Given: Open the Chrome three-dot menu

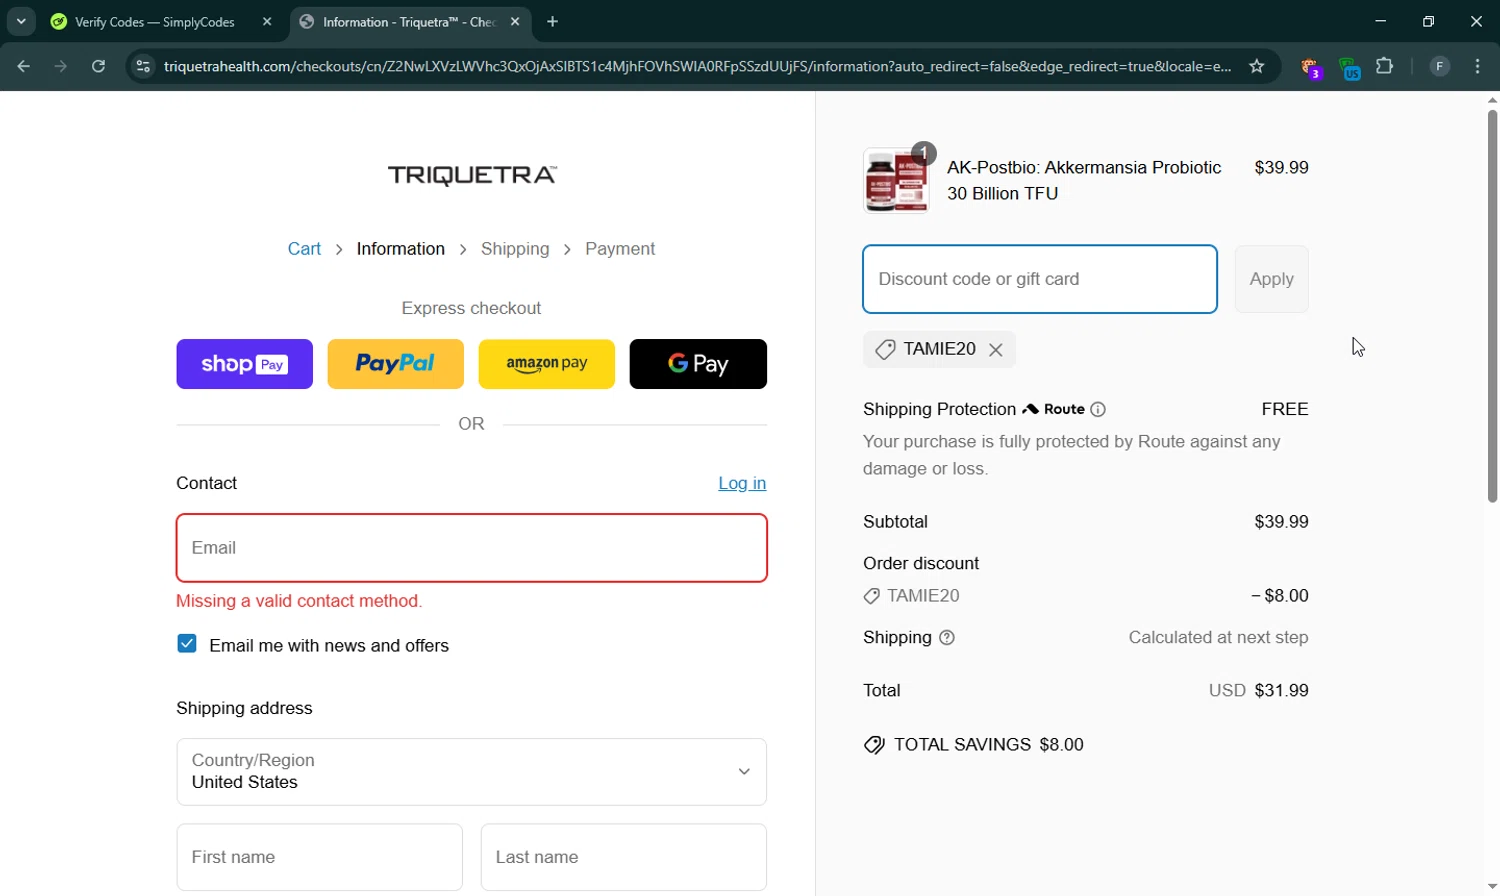Looking at the screenshot, I should click(x=1478, y=66).
